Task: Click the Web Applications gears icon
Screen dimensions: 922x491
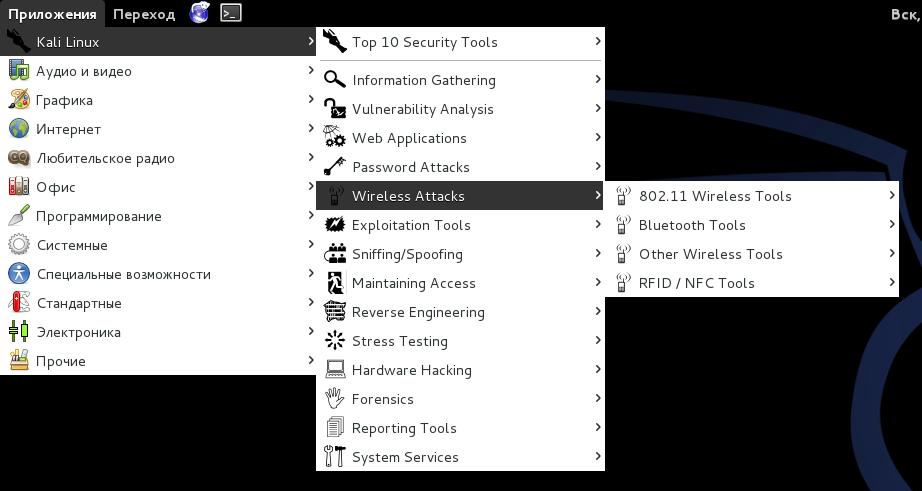Action: 335,138
